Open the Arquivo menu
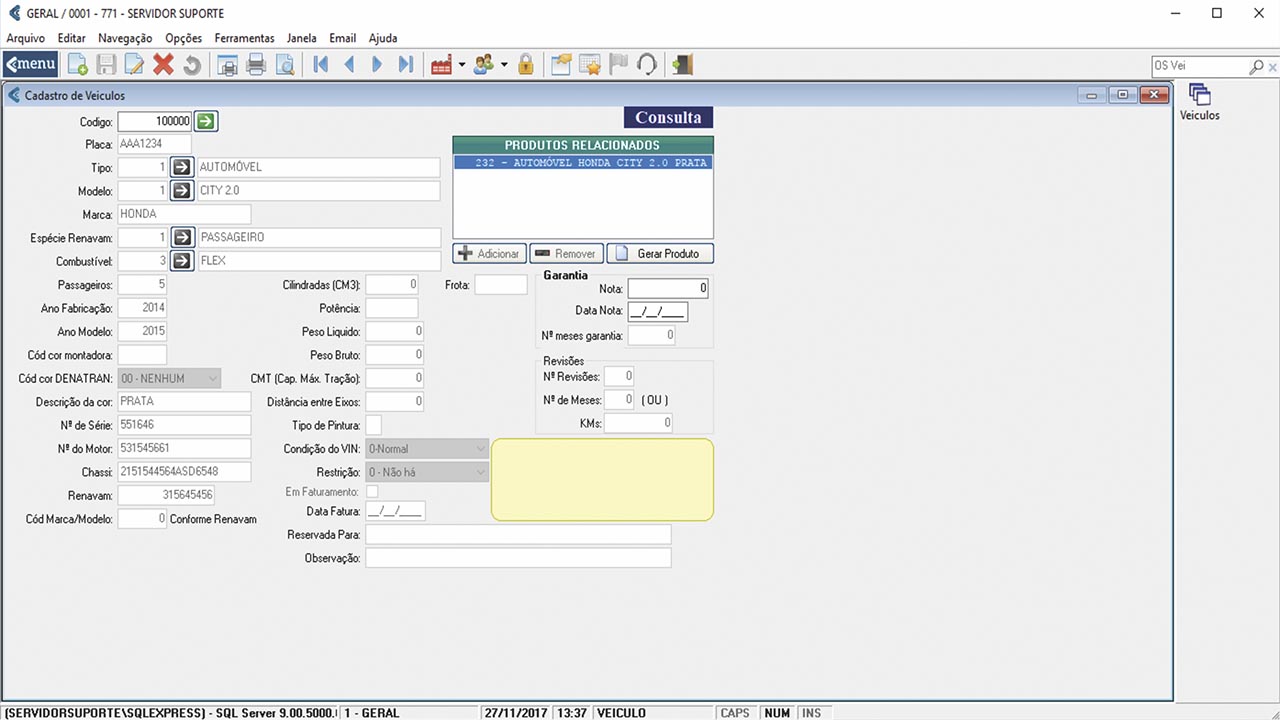The image size is (1280, 720). 26,38
